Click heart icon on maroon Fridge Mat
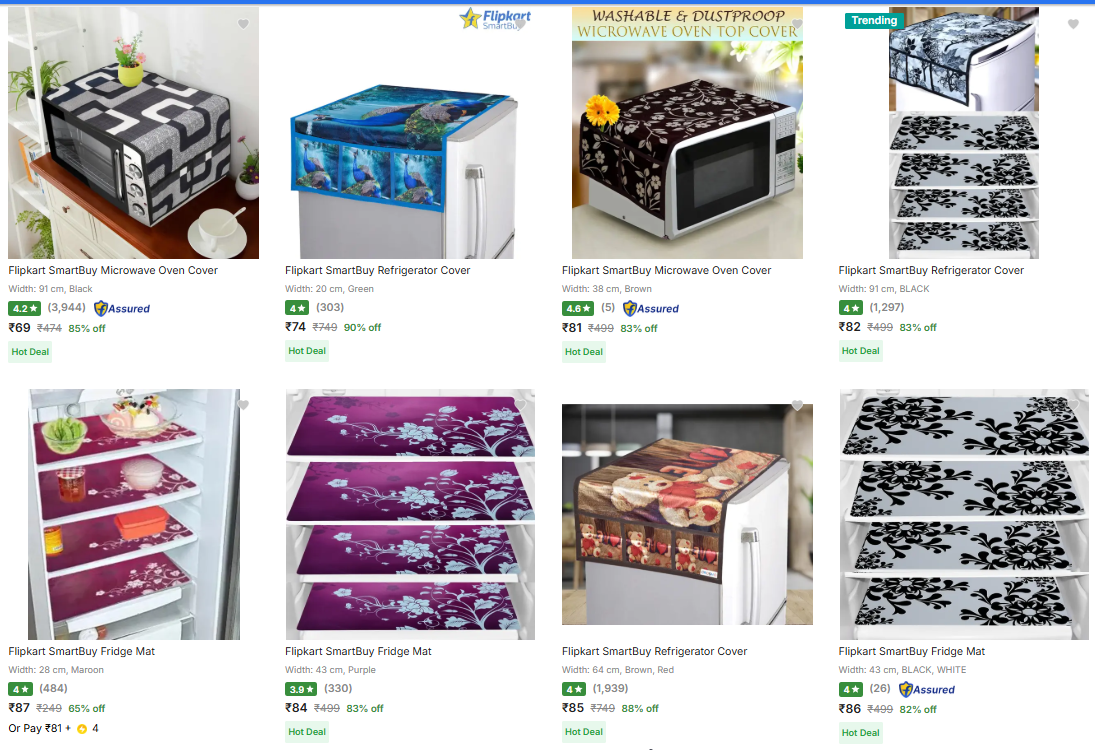Viewport: 1095px width, 750px height. pyautogui.click(x=243, y=405)
